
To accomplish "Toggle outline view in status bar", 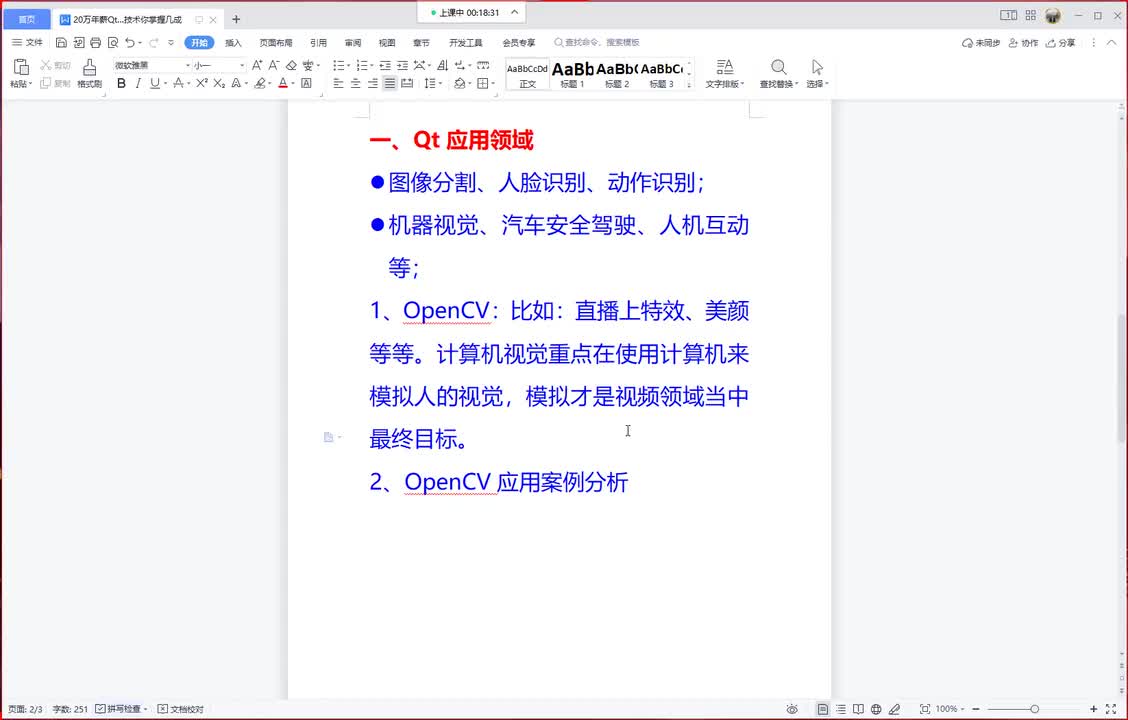I will tap(841, 709).
